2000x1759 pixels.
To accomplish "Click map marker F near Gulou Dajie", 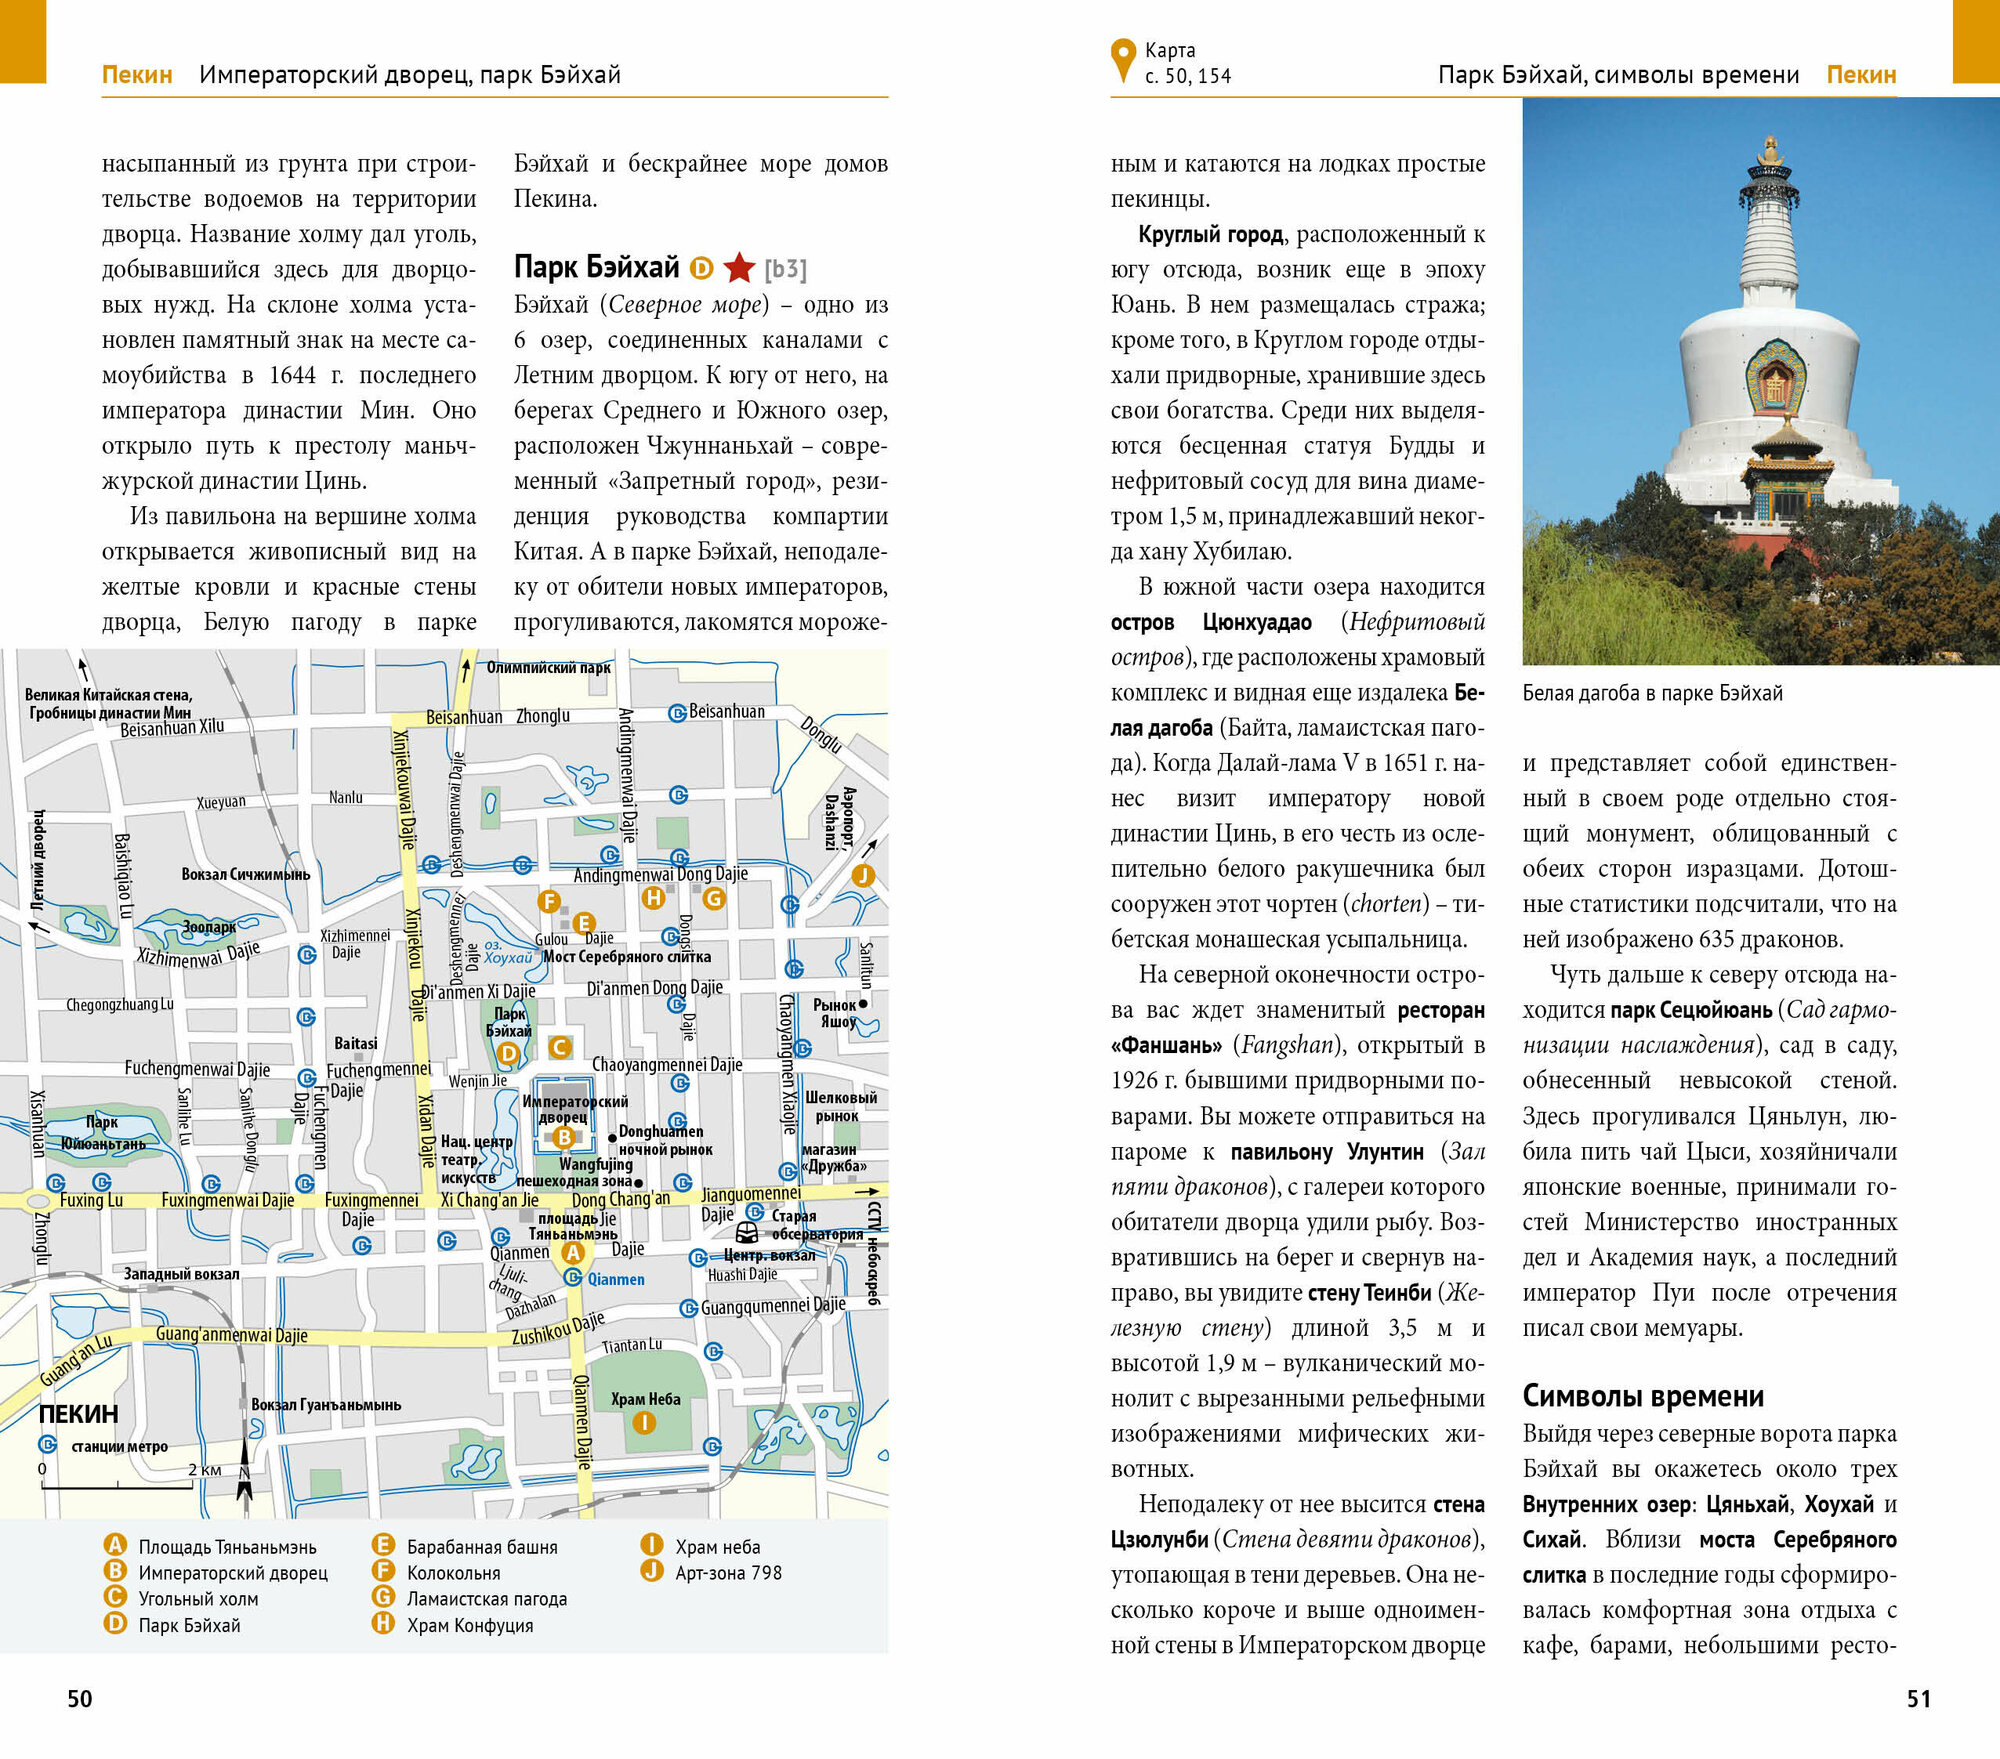I will coord(549,901).
